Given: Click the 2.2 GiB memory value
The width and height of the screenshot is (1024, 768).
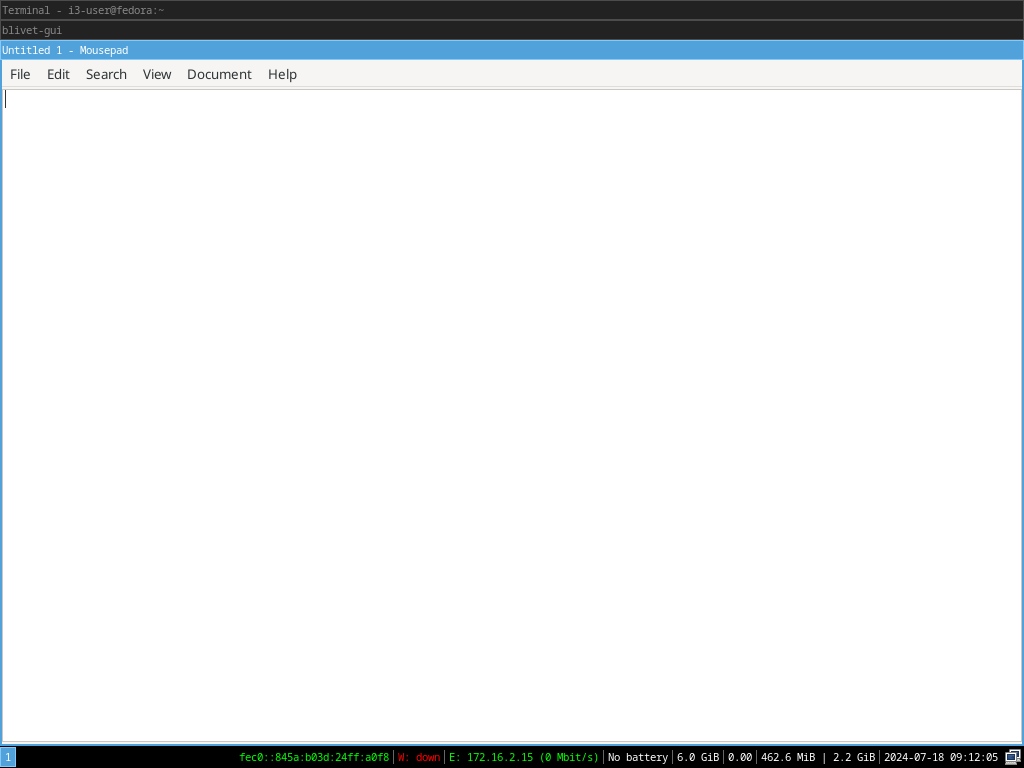Looking at the screenshot, I should [x=854, y=758].
